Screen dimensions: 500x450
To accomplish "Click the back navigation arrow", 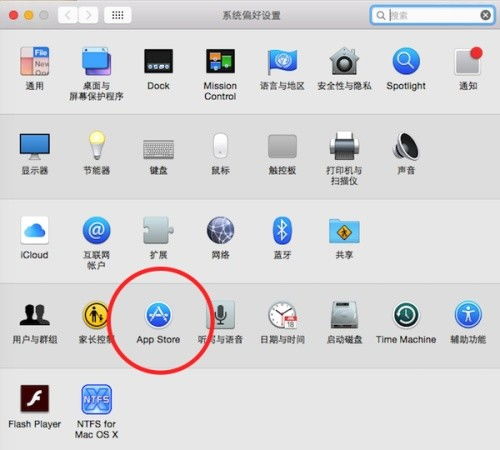I will pyautogui.click(x=68, y=15).
